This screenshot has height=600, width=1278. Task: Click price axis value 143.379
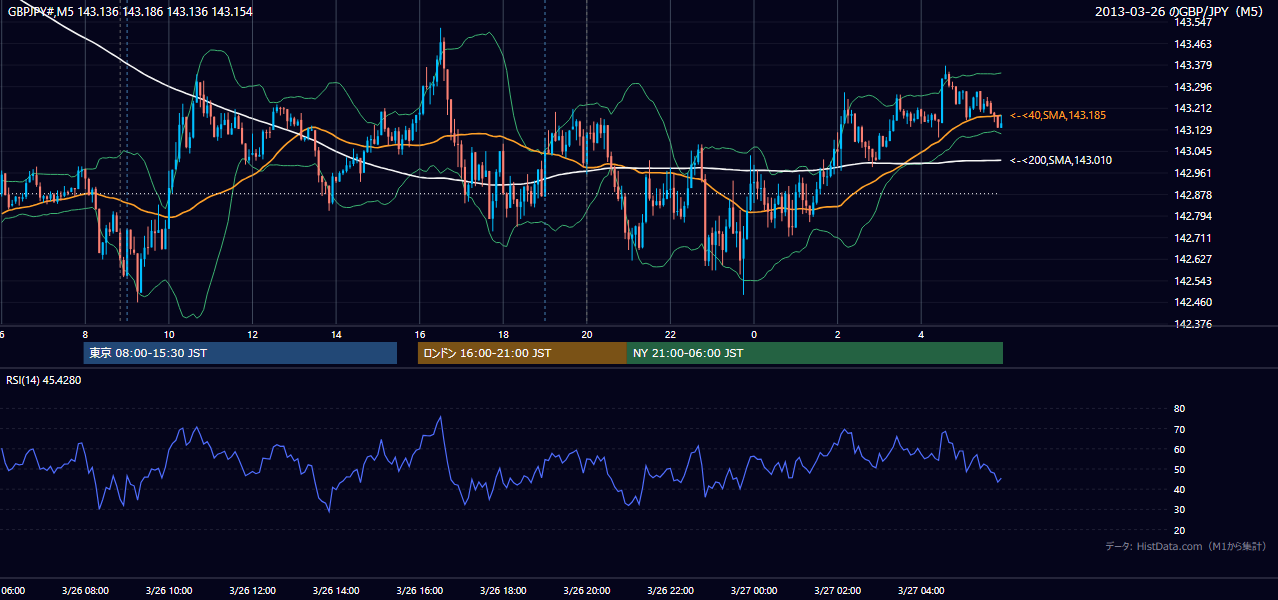[x=1193, y=65]
